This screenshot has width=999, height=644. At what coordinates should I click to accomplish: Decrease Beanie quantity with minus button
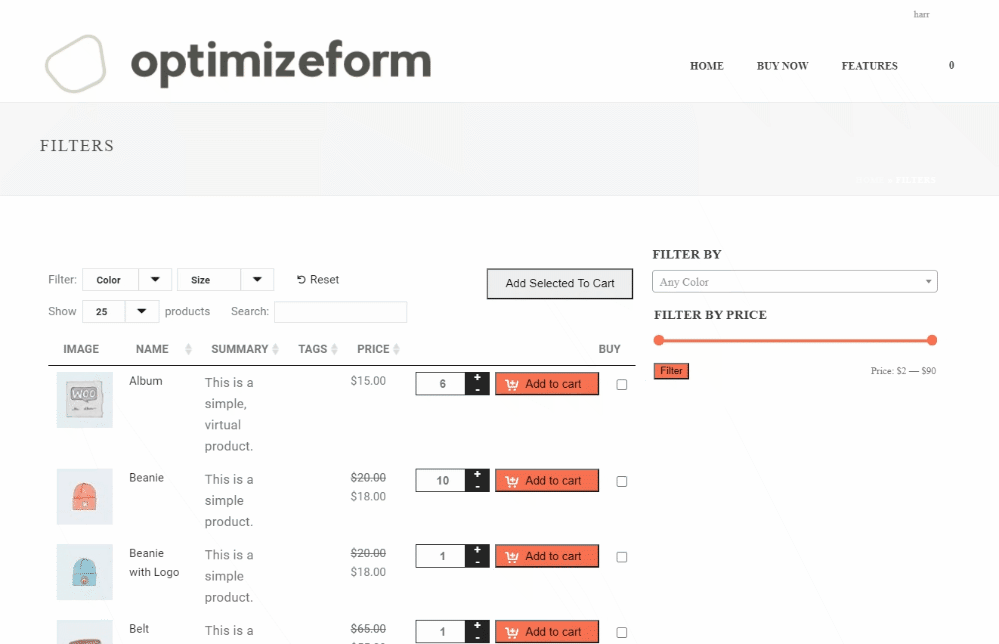[x=477, y=487]
